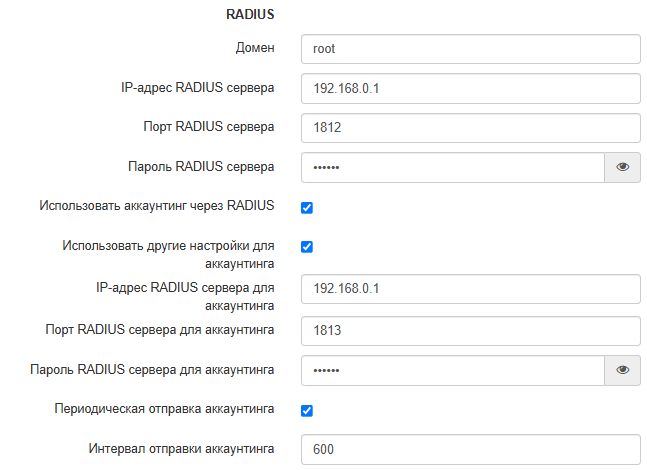
Task: Click the 'IP-адрес RADIUS сервера' label
Action: [x=198, y=88]
